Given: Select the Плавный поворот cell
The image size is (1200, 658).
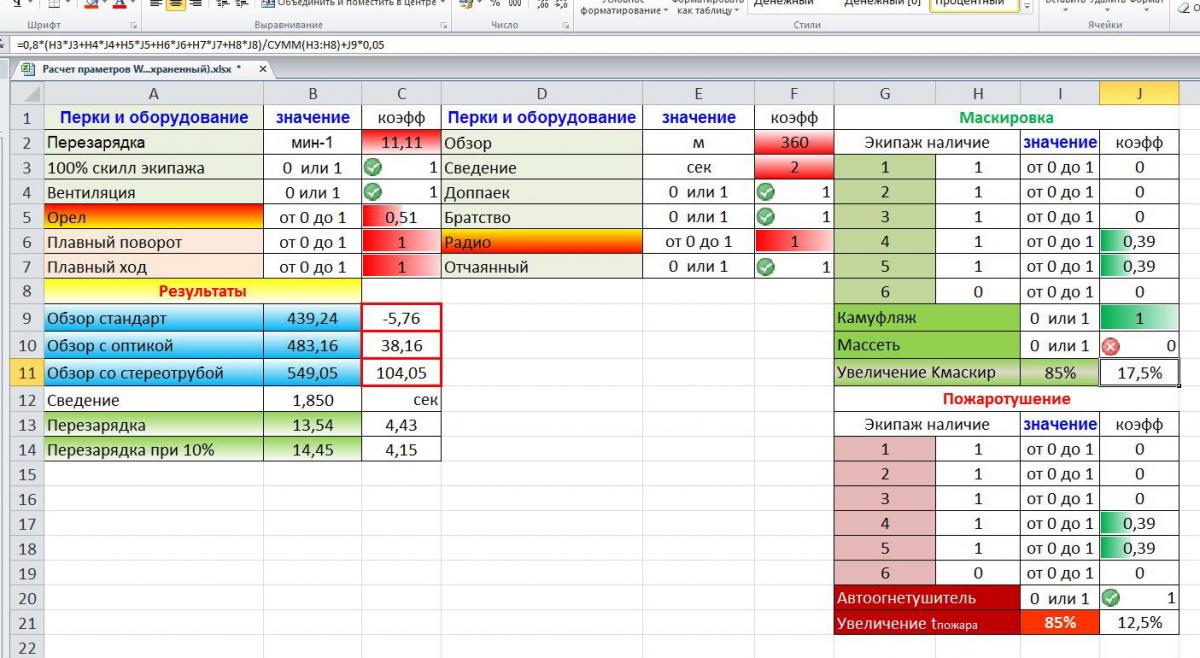Looking at the screenshot, I should [x=153, y=242].
